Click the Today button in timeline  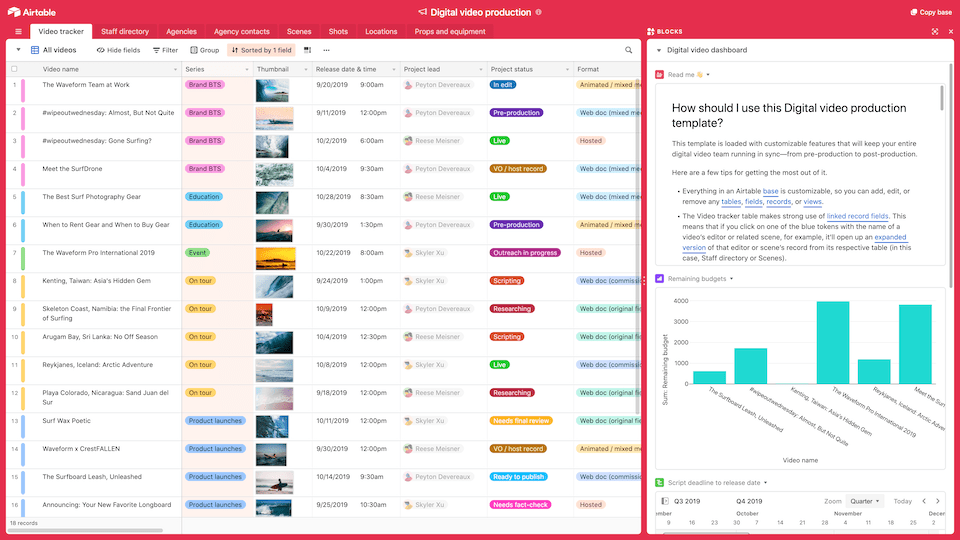click(902, 501)
